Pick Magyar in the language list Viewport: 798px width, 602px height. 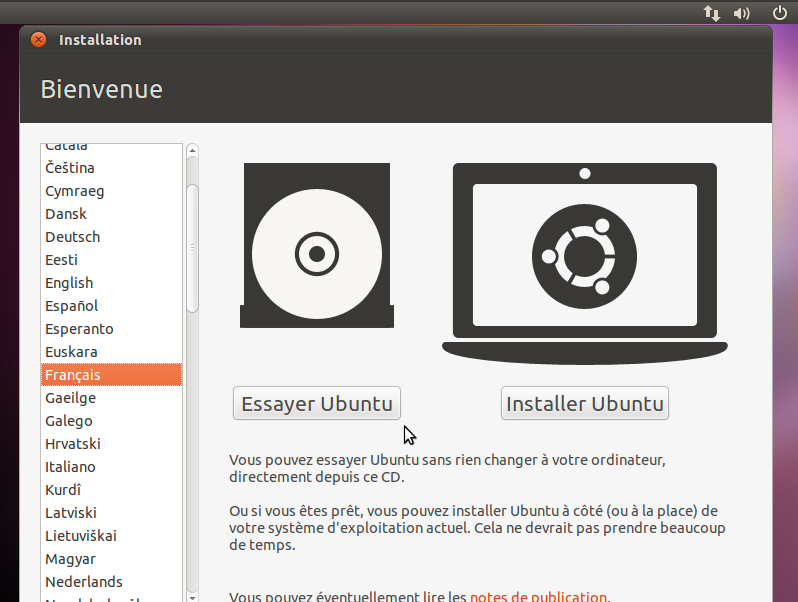70,559
